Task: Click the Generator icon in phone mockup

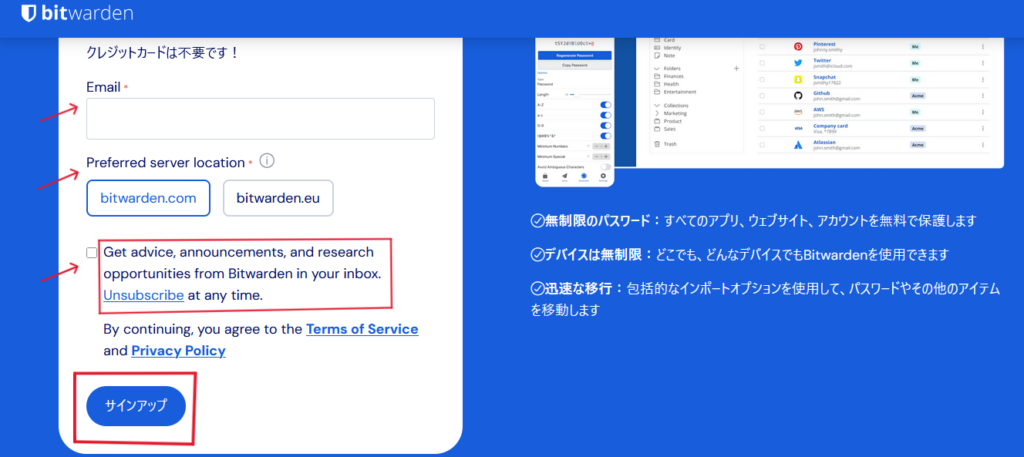Action: pyautogui.click(x=584, y=176)
